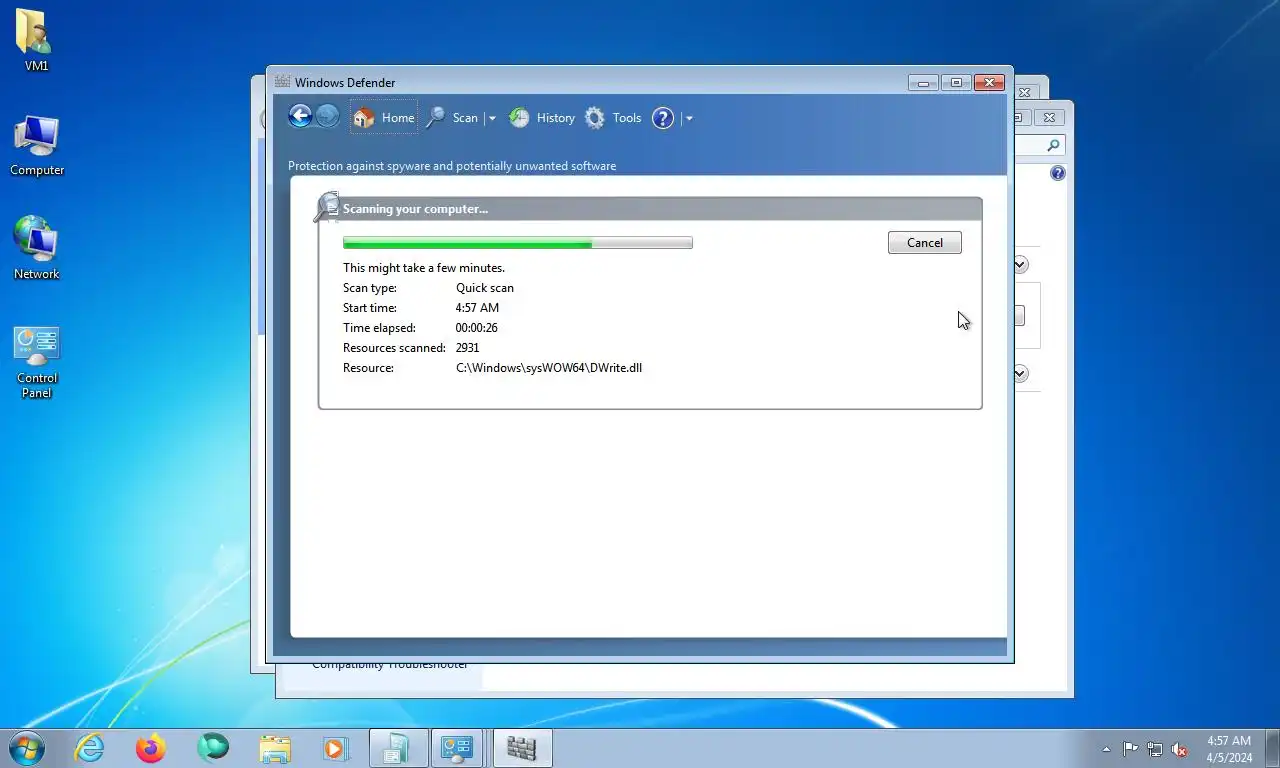The height and width of the screenshot is (768, 1280).
Task: Click the green scan progress bar
Action: point(517,243)
